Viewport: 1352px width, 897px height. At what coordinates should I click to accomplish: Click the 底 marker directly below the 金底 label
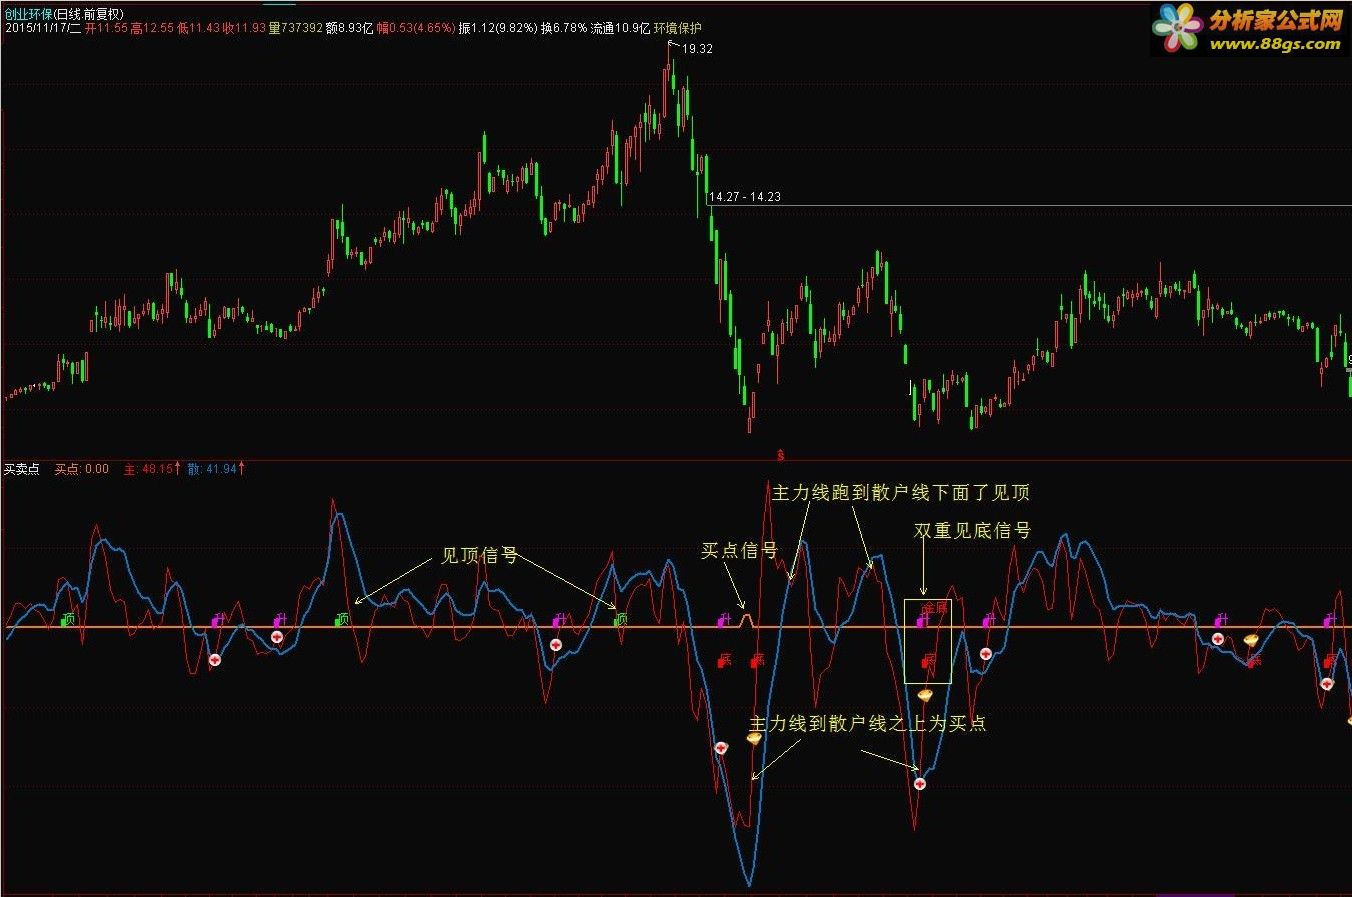928,661
